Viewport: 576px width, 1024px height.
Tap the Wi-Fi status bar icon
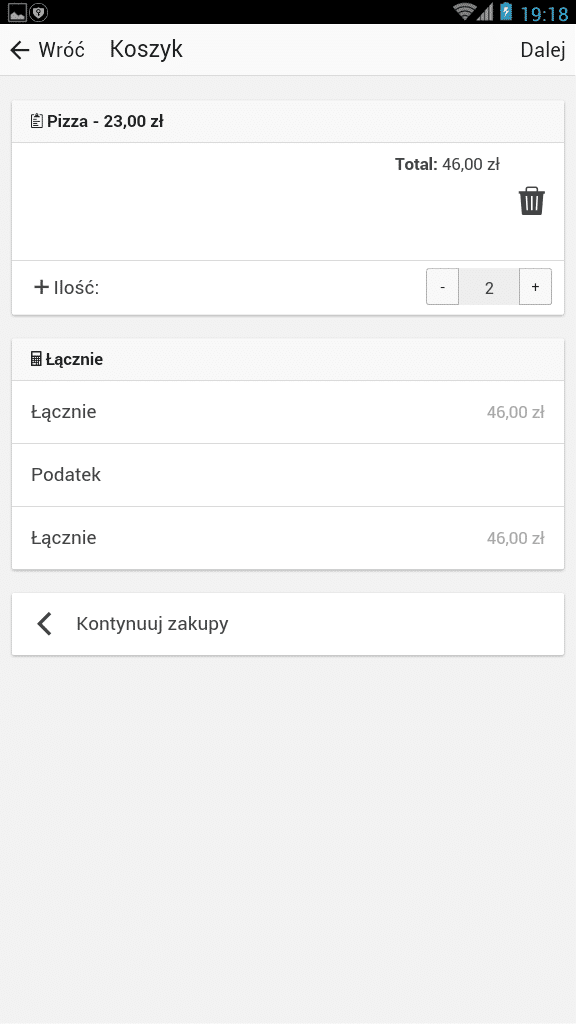tap(464, 12)
